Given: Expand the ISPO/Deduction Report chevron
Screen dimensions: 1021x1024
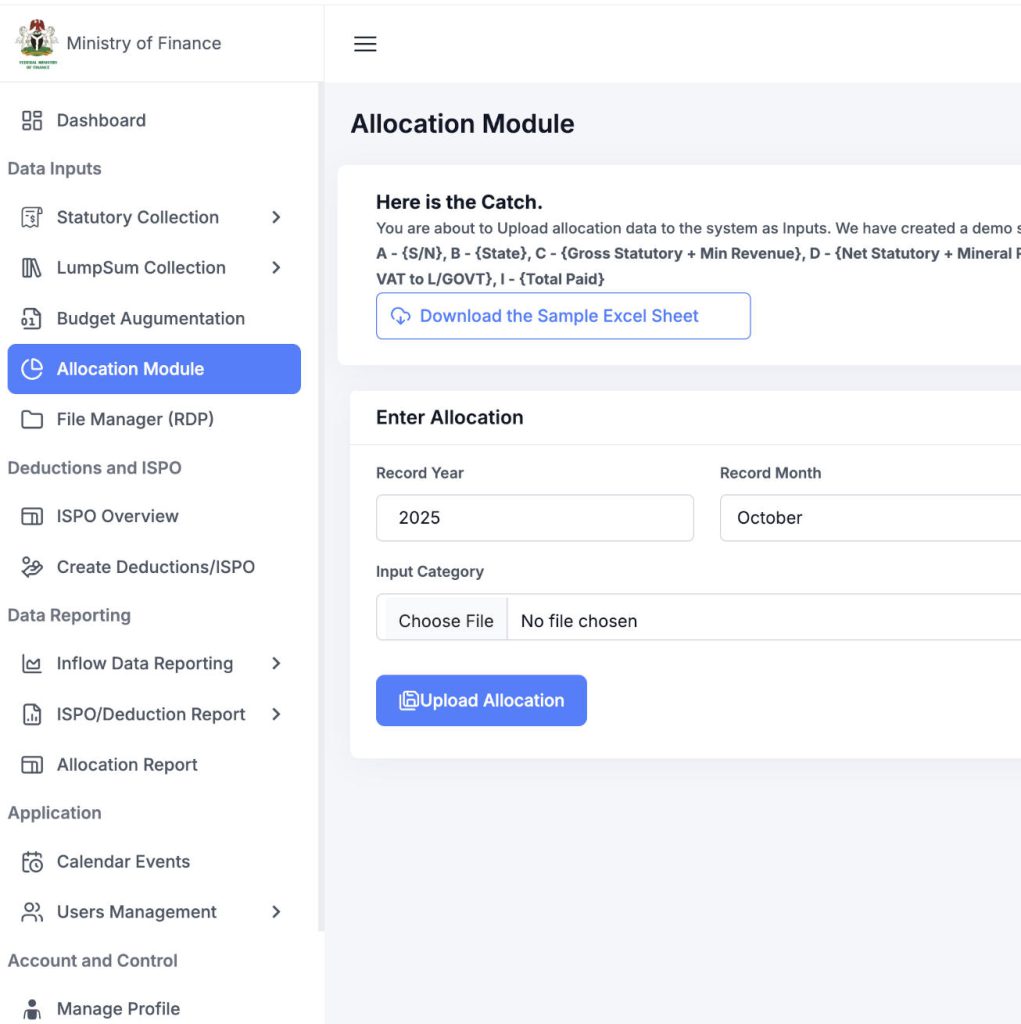Looking at the screenshot, I should pyautogui.click(x=276, y=714).
